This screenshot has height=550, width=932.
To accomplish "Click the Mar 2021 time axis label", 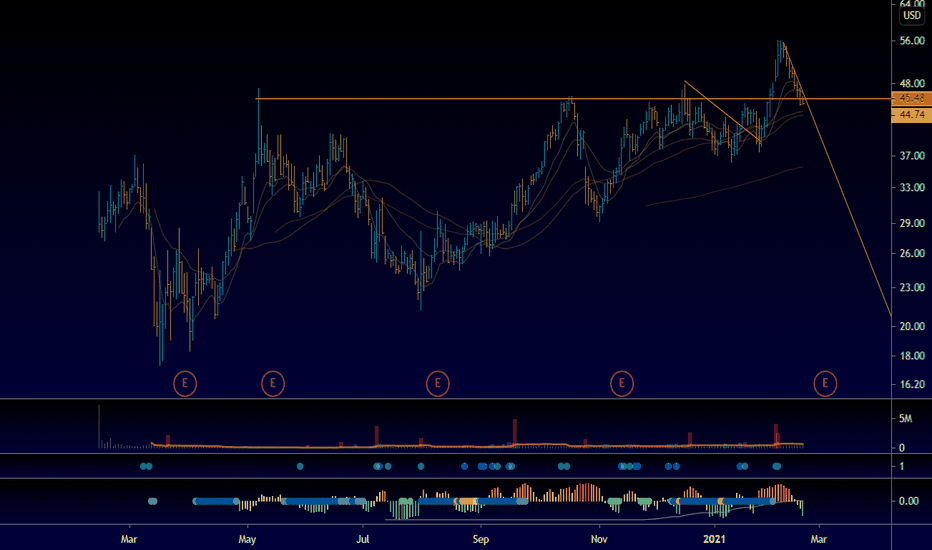I will [x=818, y=539].
